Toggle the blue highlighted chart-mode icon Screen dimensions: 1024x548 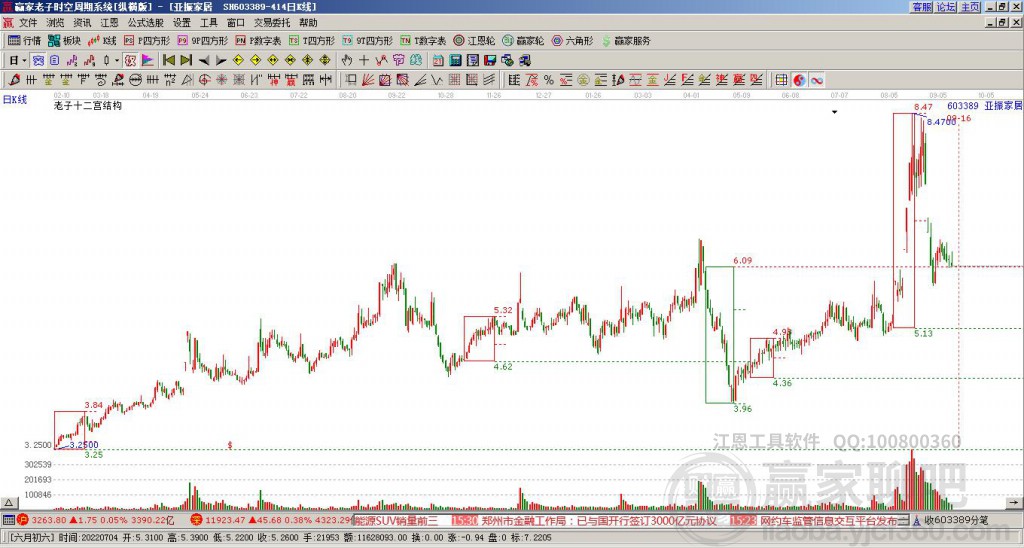coord(38,61)
